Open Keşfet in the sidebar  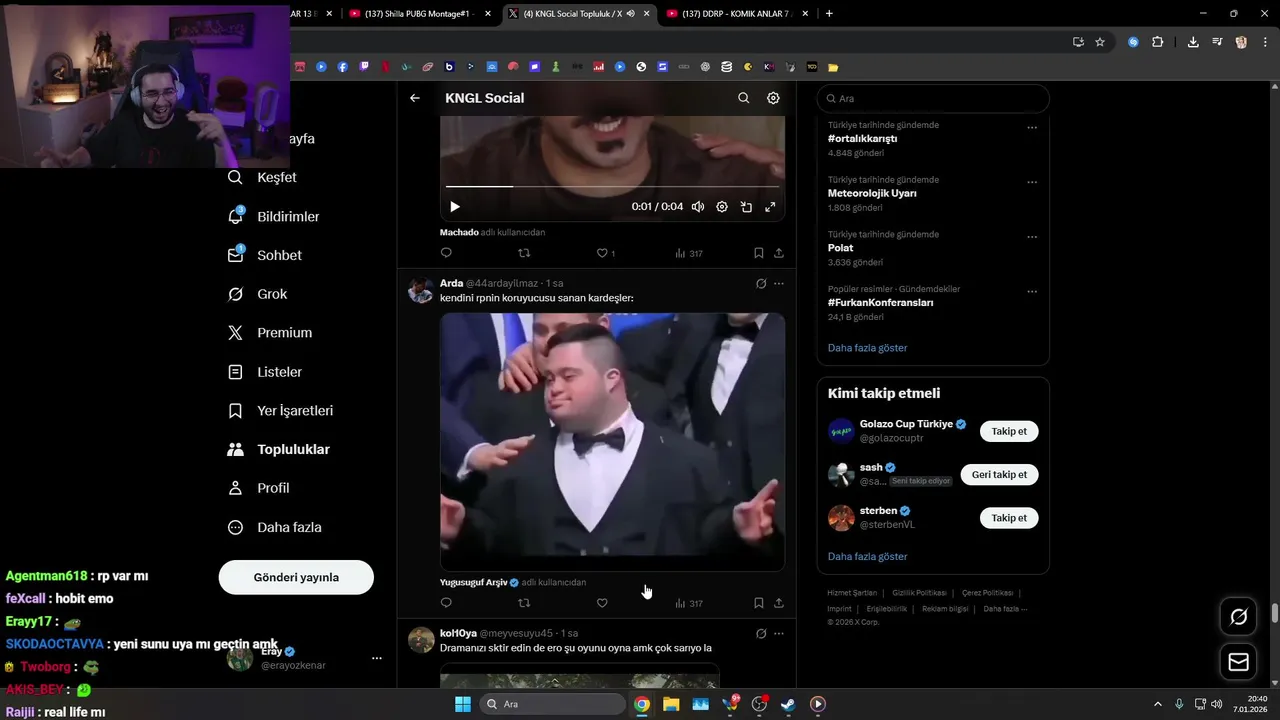262,177
